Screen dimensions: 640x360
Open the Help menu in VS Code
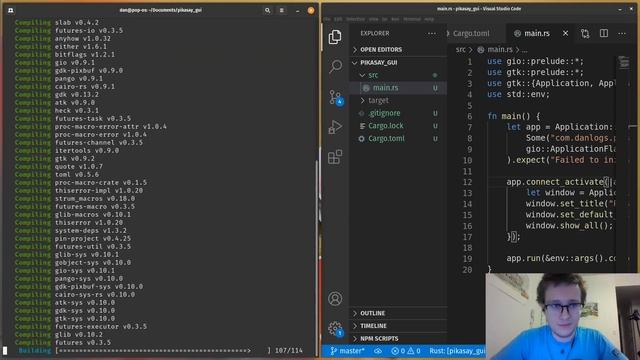pyautogui.click(x=429, y=19)
